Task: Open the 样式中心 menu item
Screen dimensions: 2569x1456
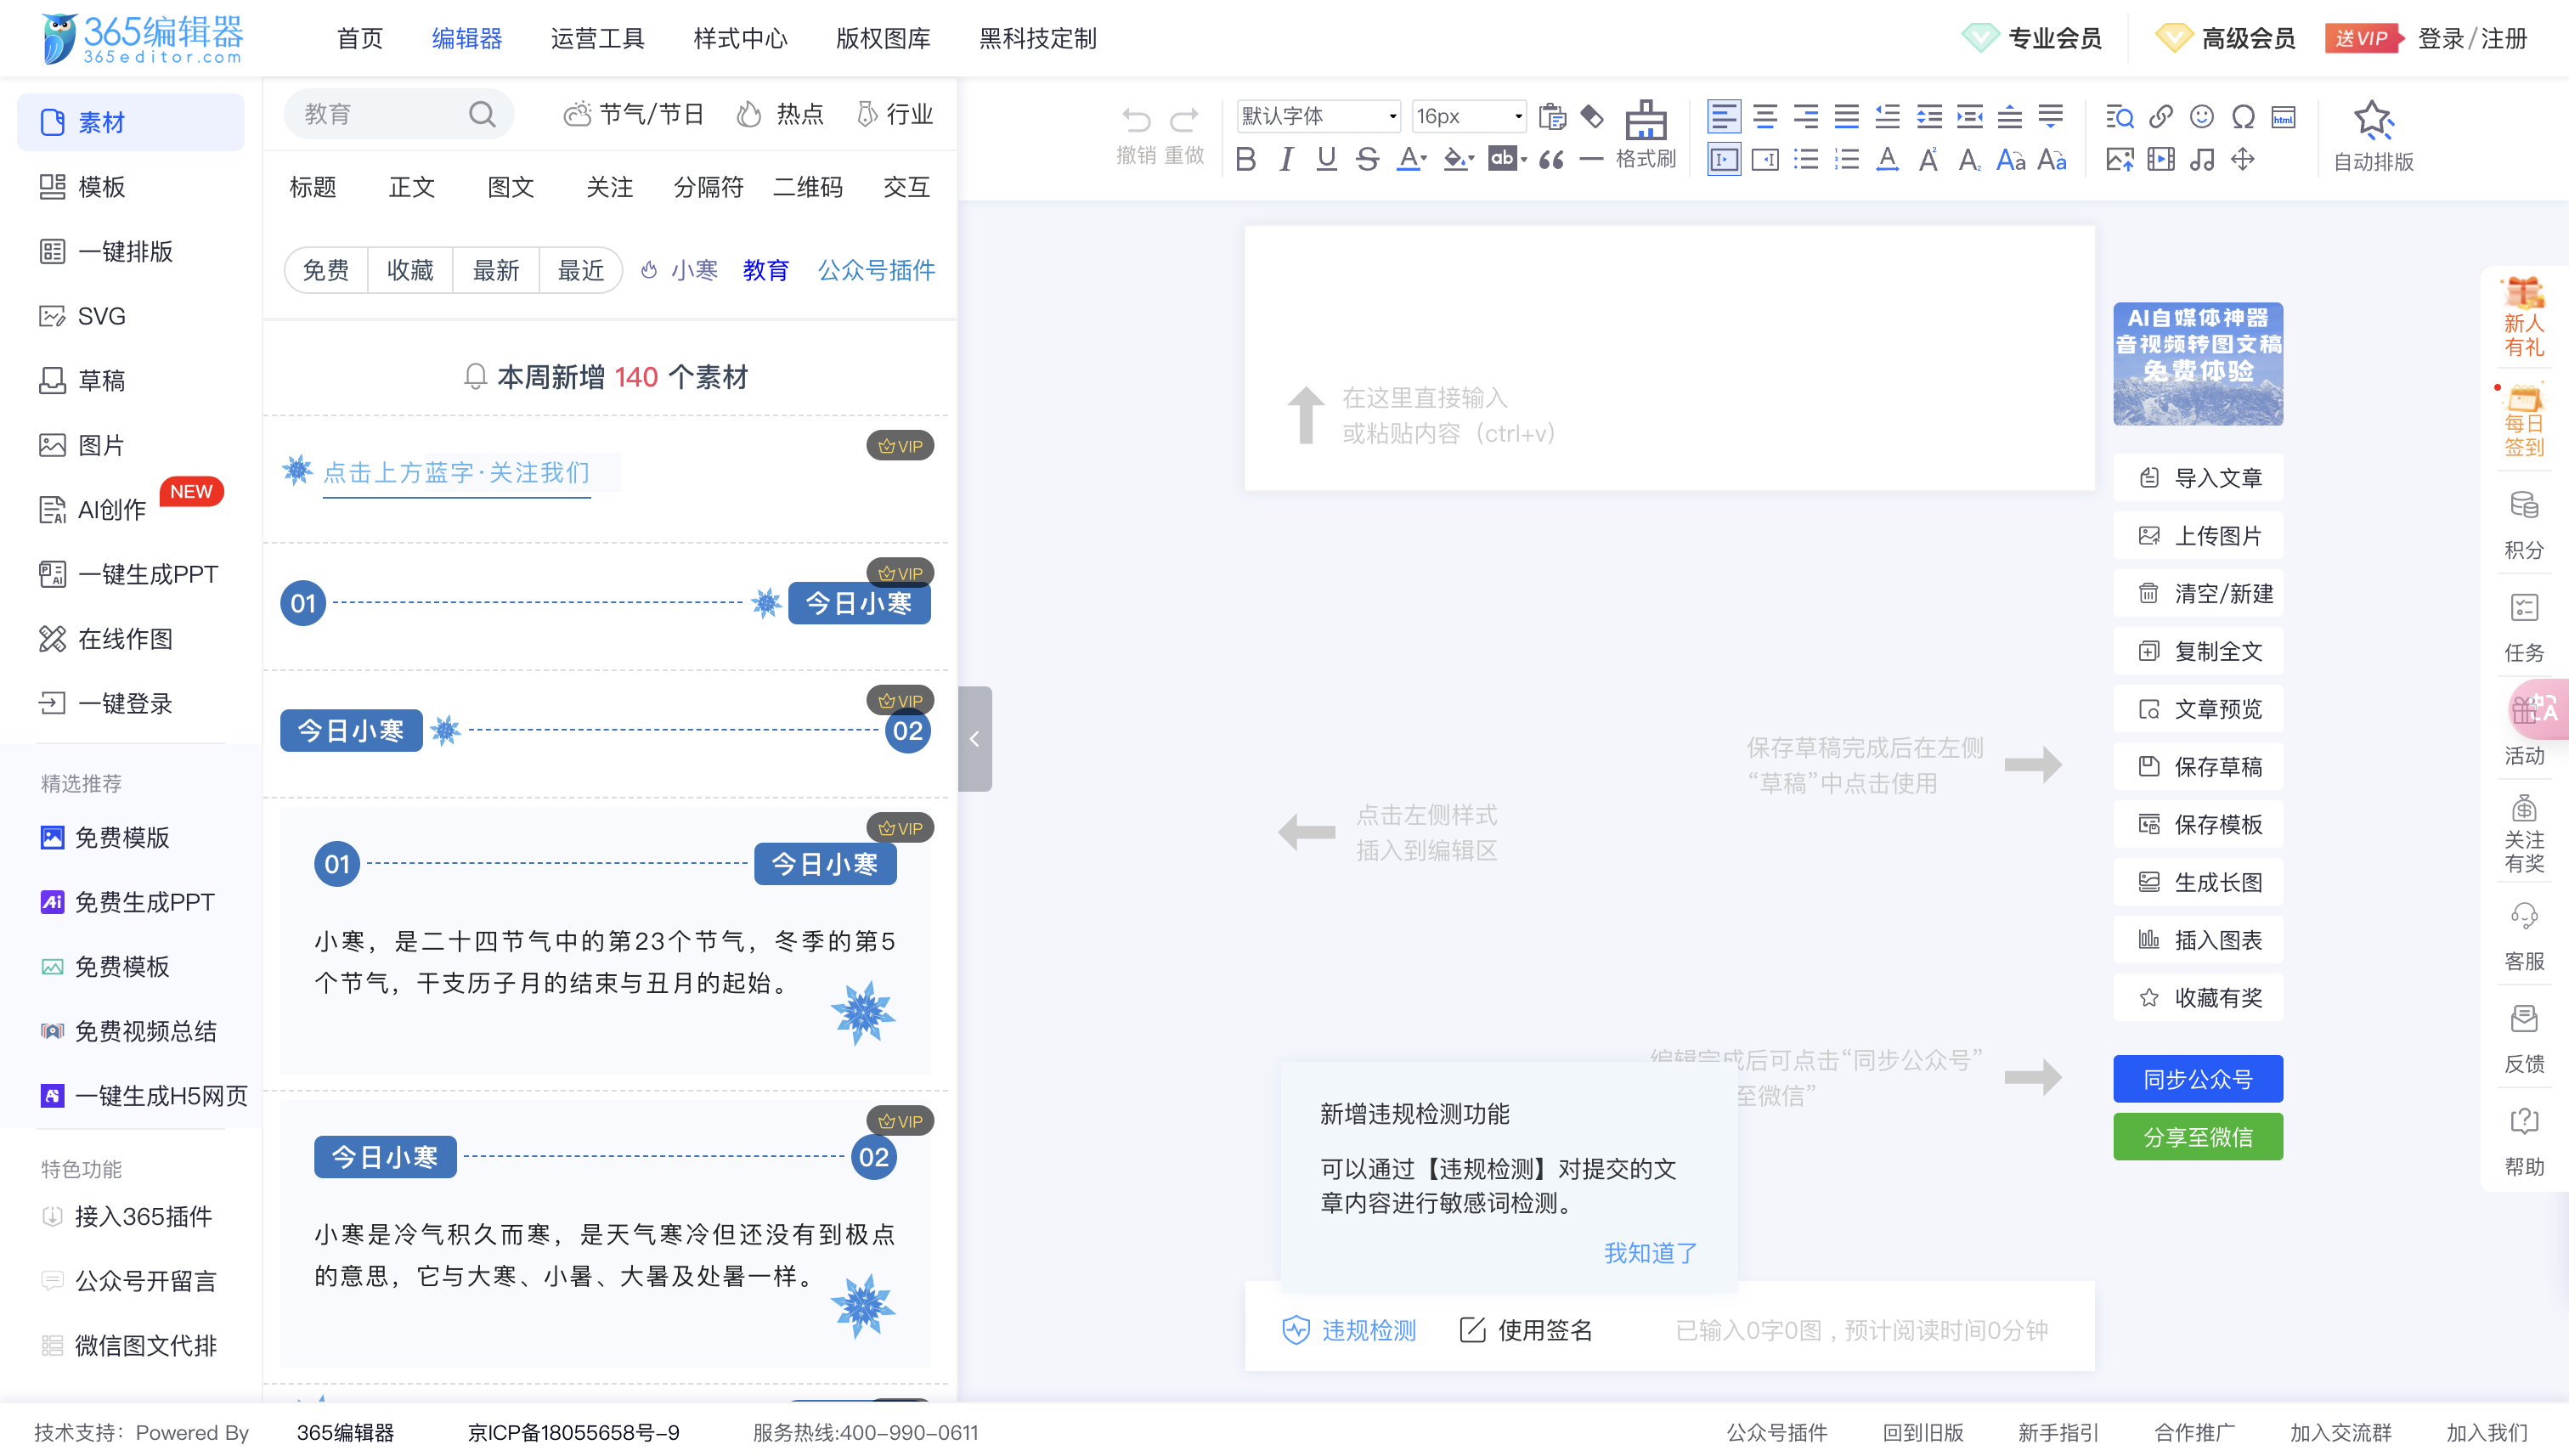Action: pos(739,39)
